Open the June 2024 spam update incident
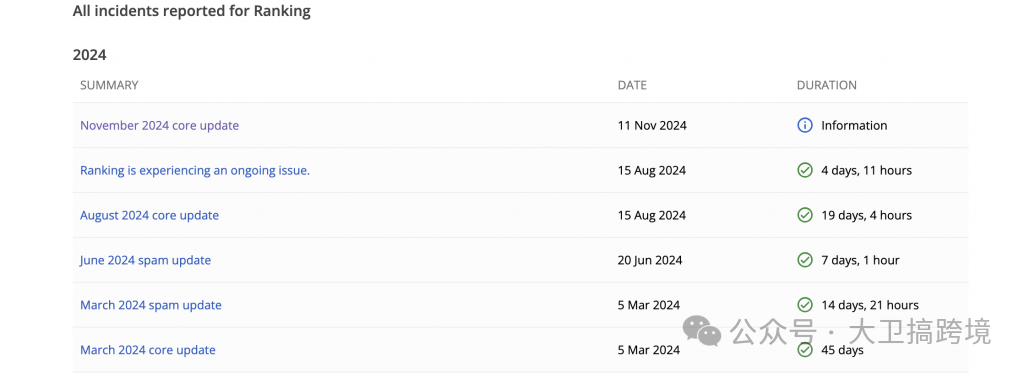This screenshot has width=1024, height=373. click(145, 260)
